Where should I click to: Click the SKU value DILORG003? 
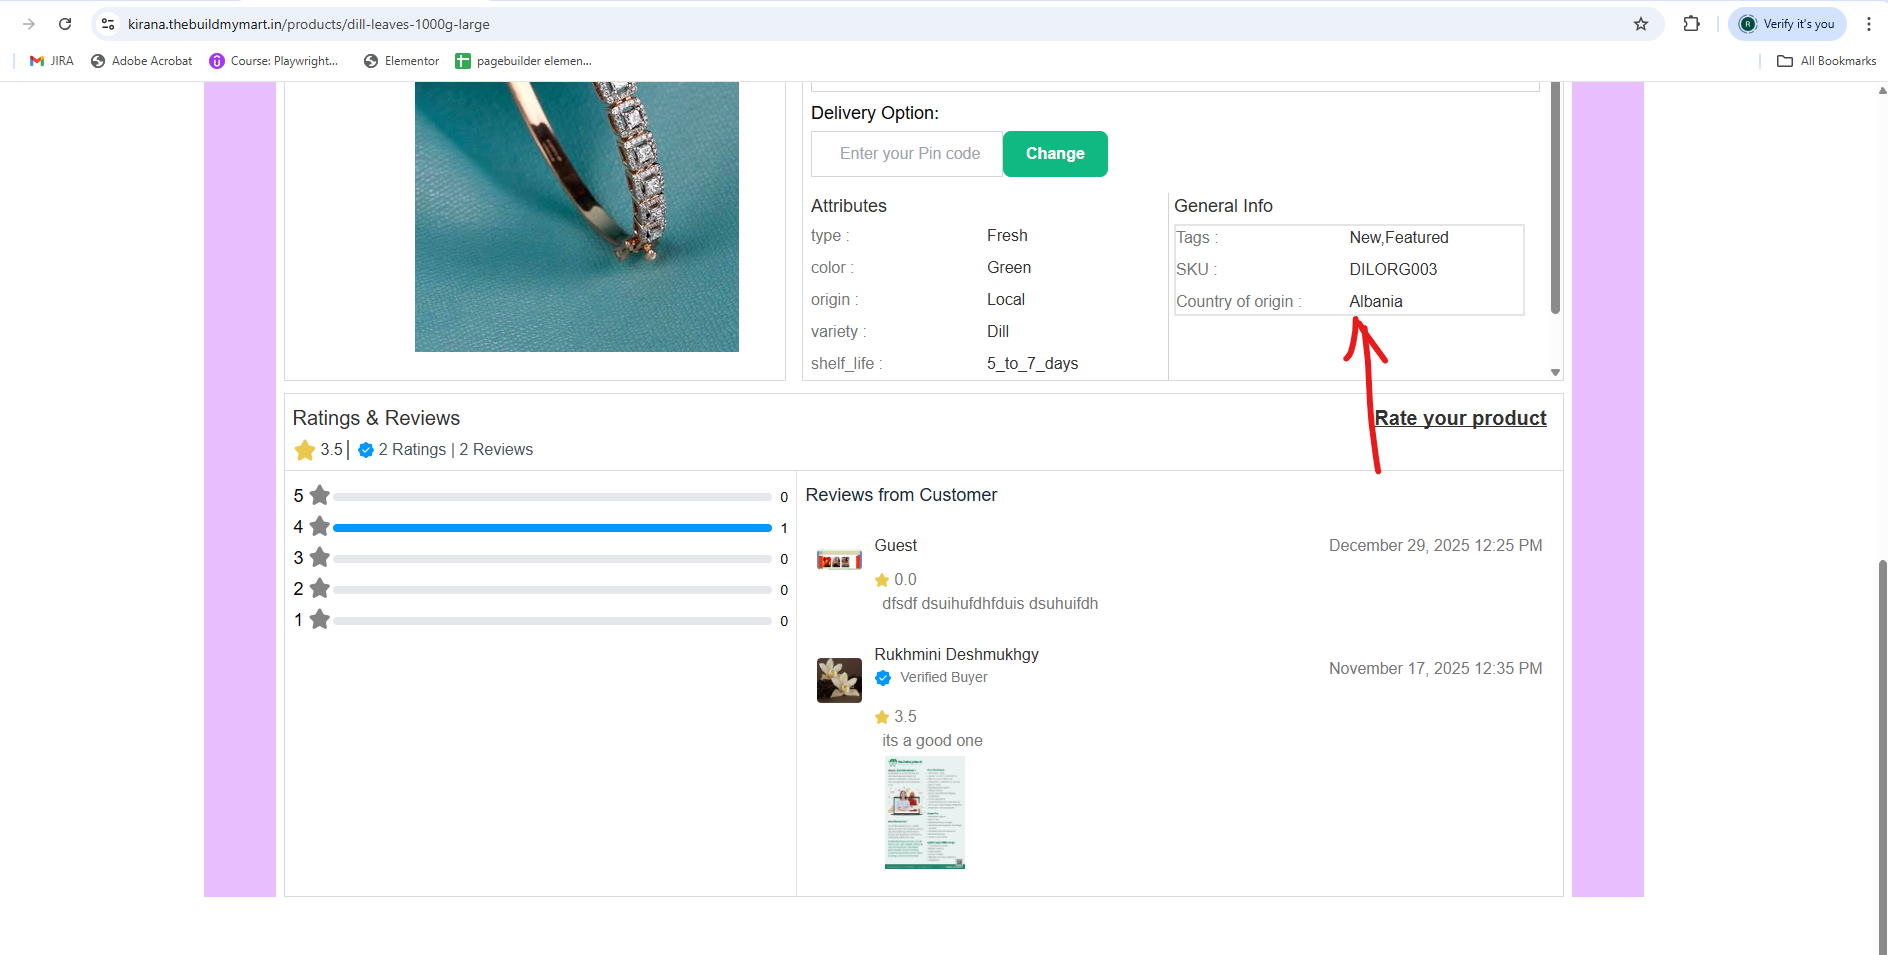coord(1393,270)
